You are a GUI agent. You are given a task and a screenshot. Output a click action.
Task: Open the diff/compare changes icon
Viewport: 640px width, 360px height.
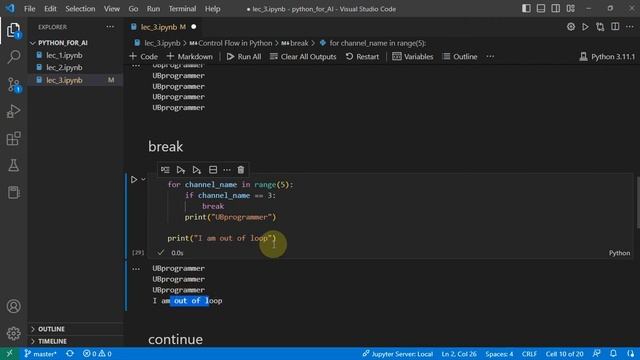tap(600, 27)
